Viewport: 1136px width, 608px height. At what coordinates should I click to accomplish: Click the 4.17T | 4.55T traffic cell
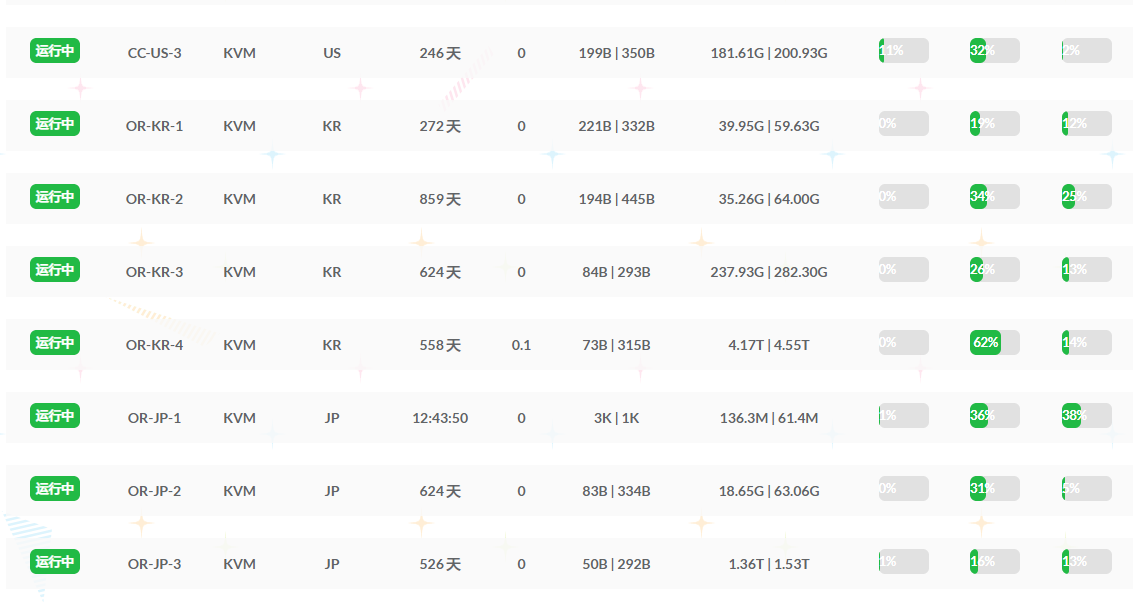pos(769,345)
